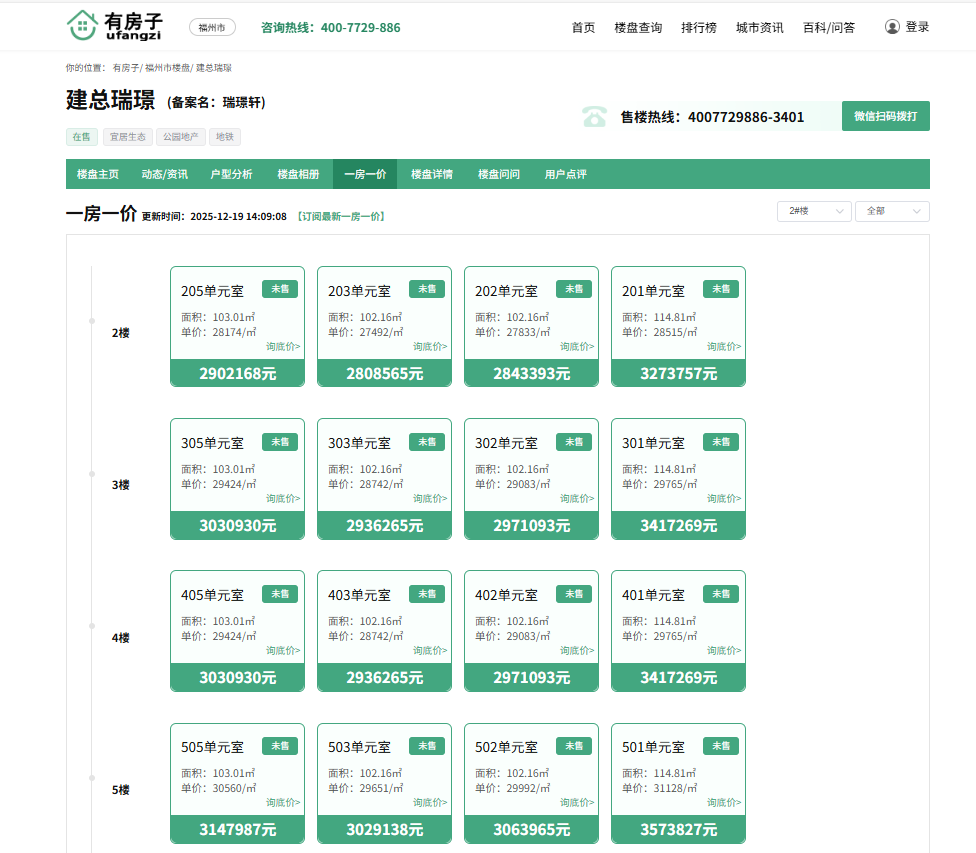Click the 3273757元 price bar for unit 201
976x853 pixels.
click(678, 374)
